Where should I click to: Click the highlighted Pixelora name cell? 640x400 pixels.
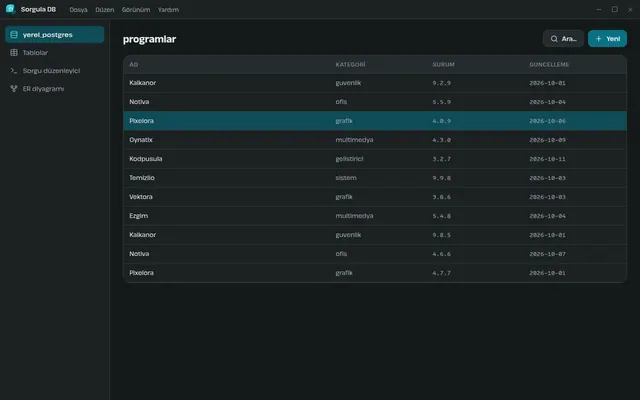click(x=141, y=121)
